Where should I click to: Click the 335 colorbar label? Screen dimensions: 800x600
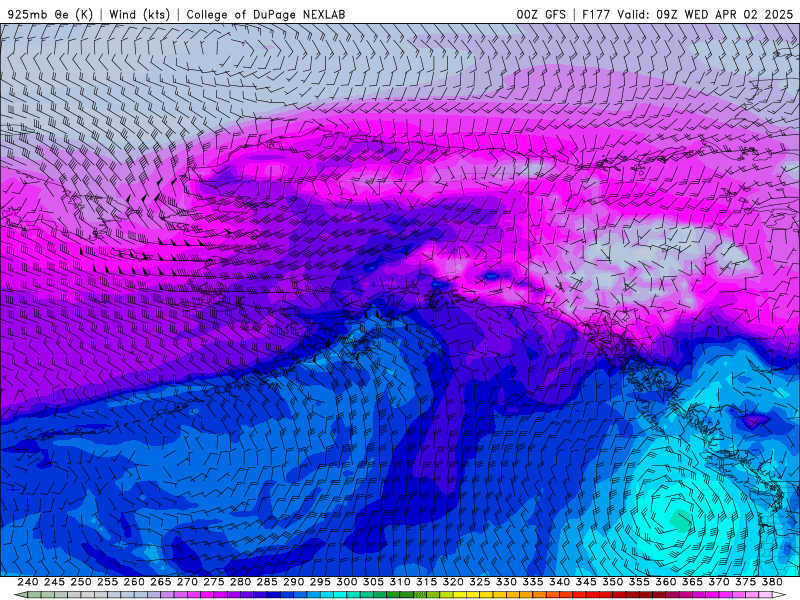point(533,582)
